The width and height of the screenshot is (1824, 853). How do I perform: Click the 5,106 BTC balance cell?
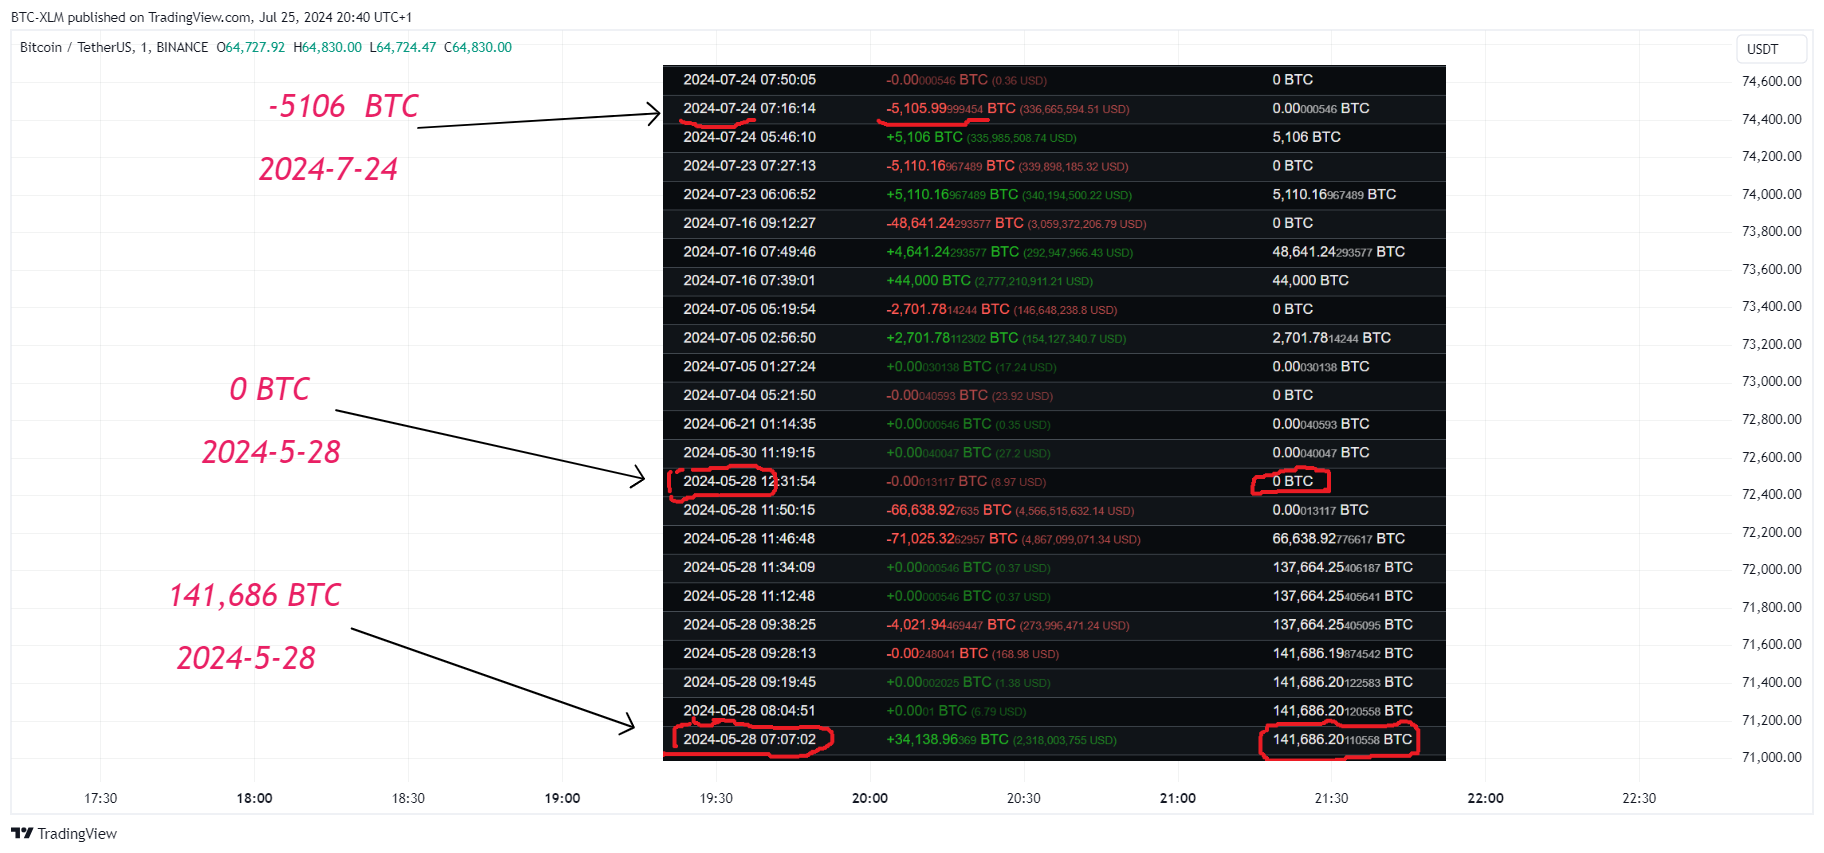point(1307,137)
